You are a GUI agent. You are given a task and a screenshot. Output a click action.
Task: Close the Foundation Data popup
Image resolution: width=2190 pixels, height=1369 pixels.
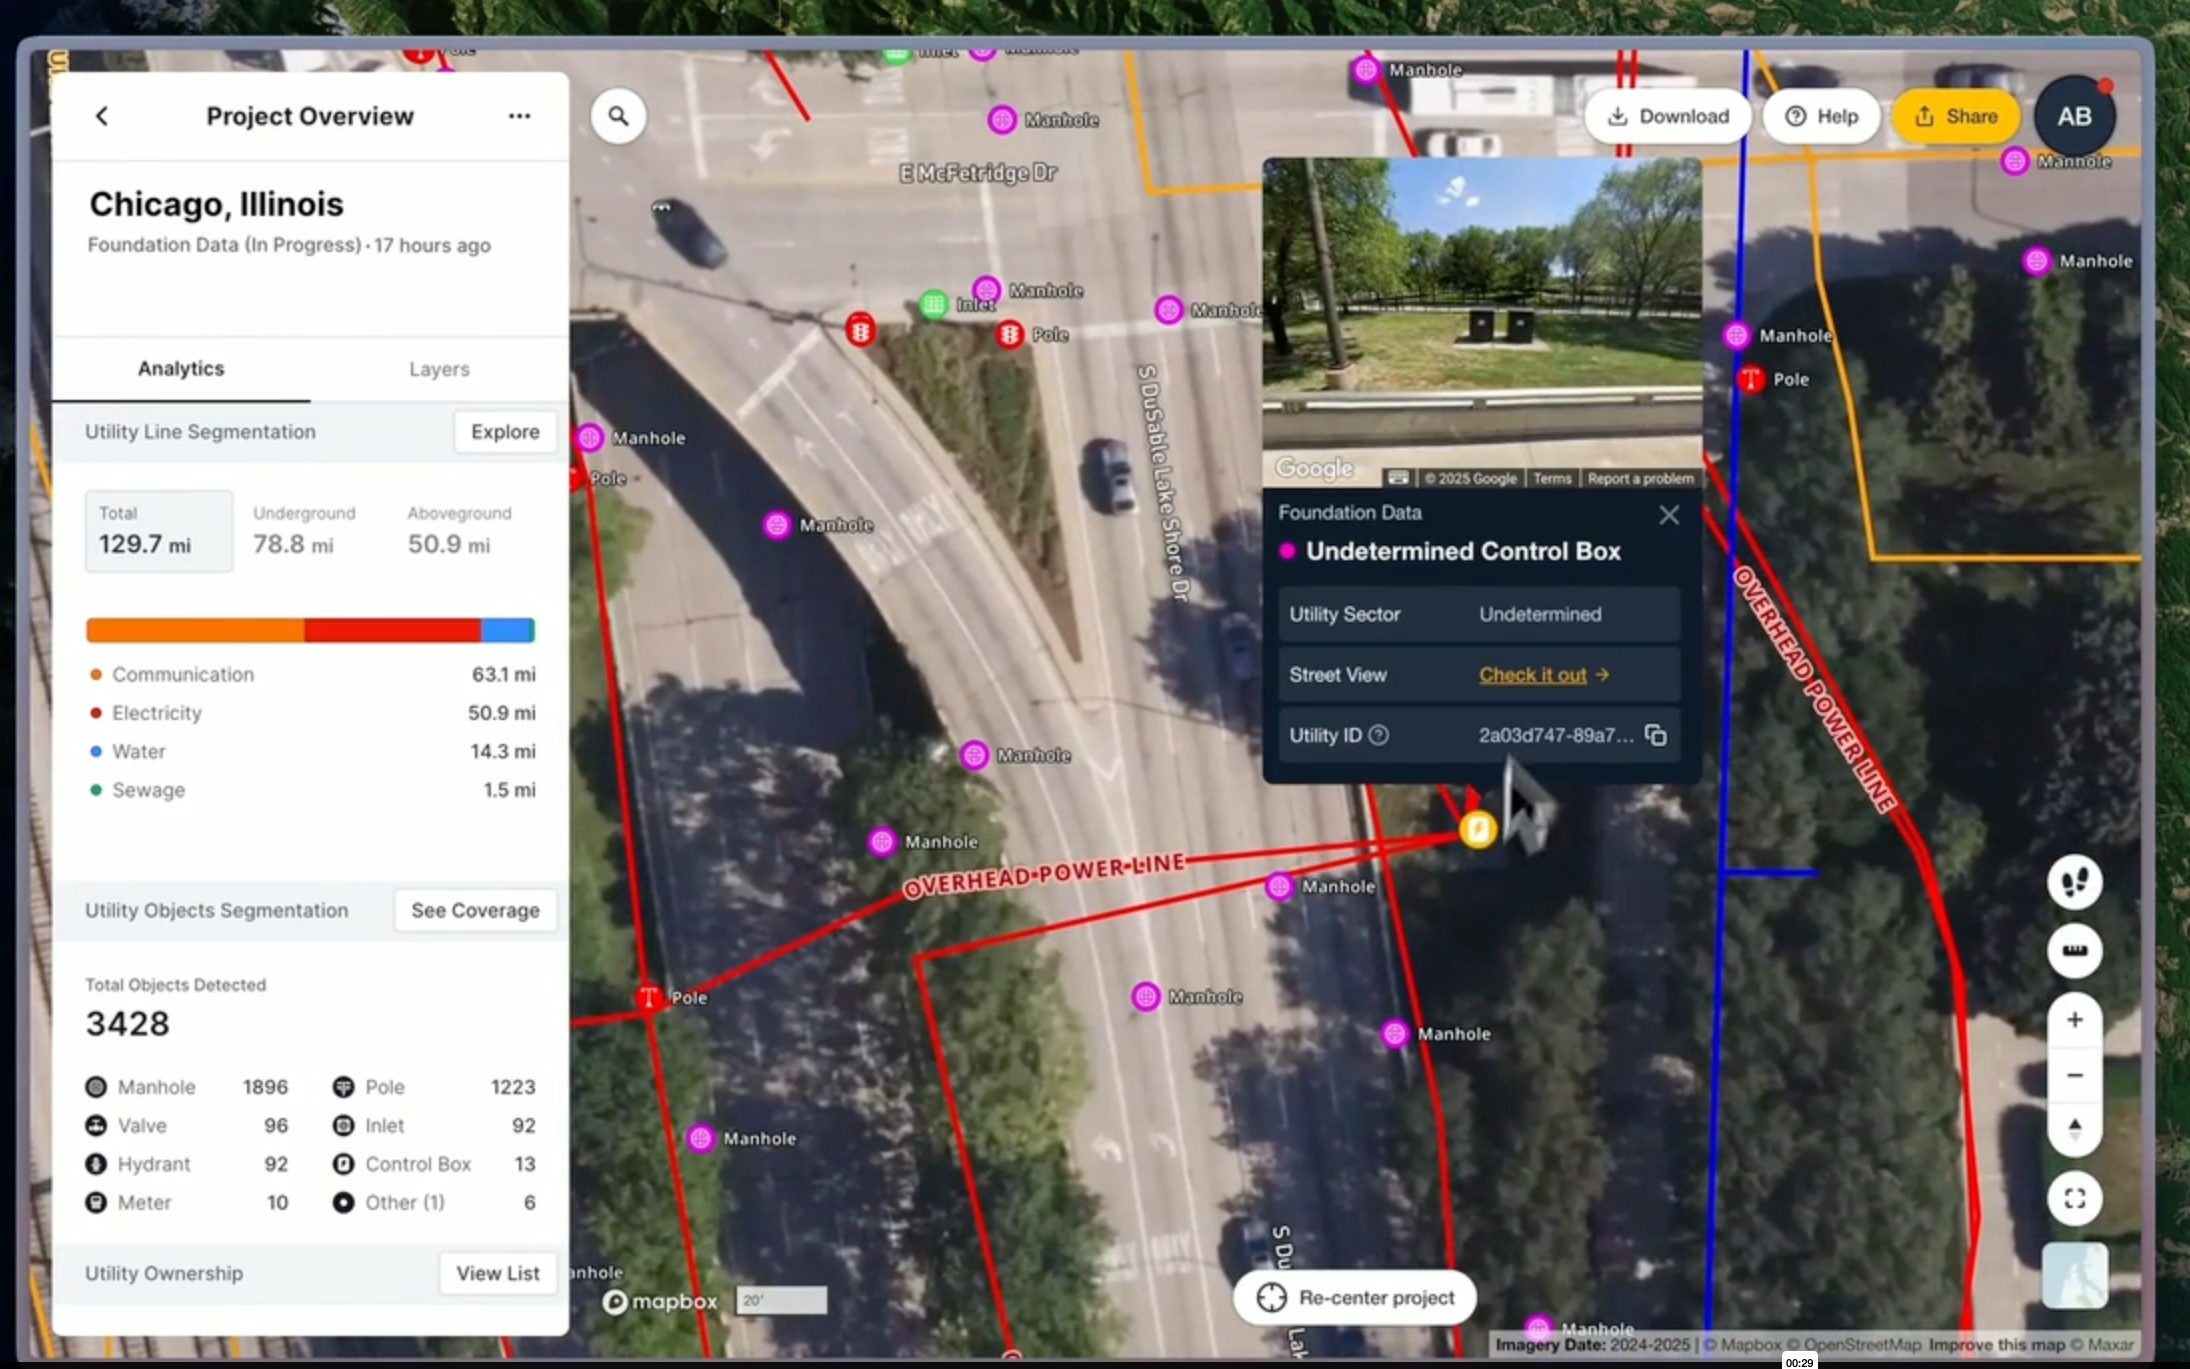point(1669,515)
